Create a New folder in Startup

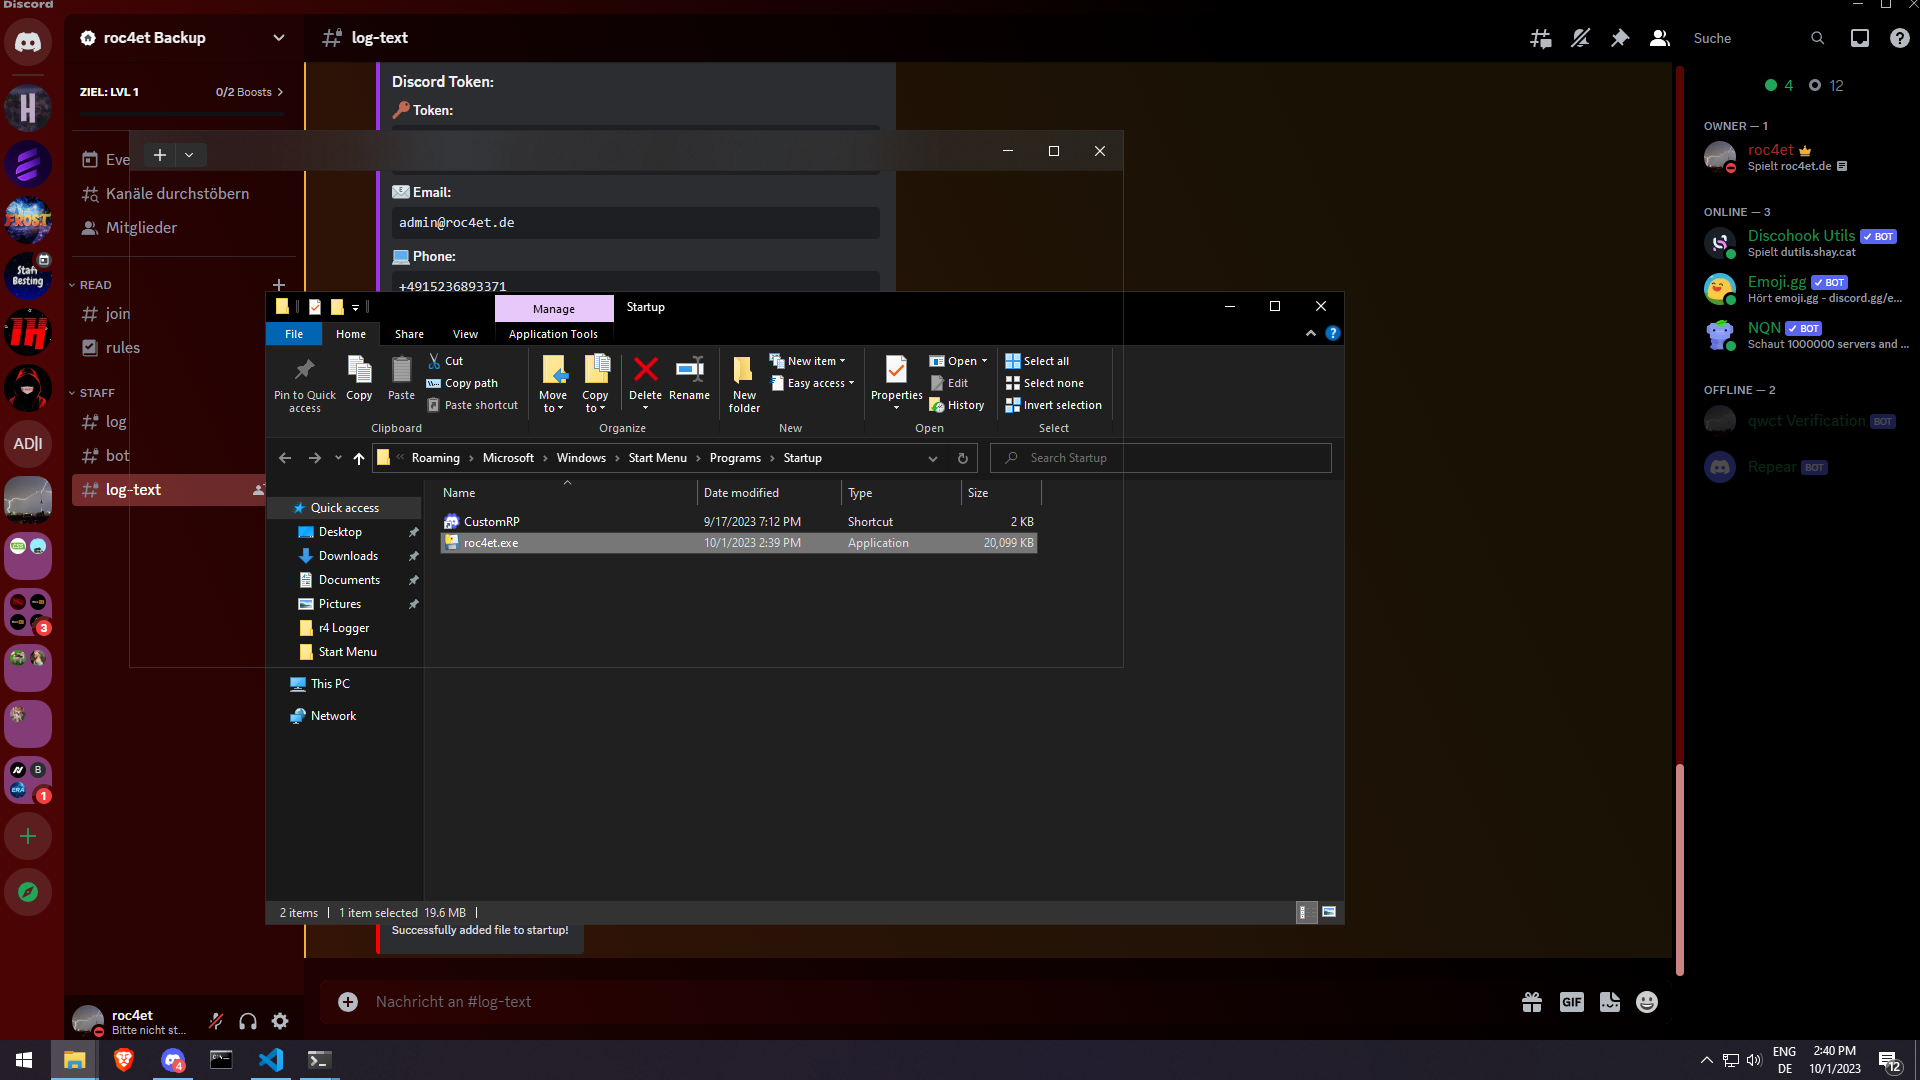pyautogui.click(x=744, y=384)
